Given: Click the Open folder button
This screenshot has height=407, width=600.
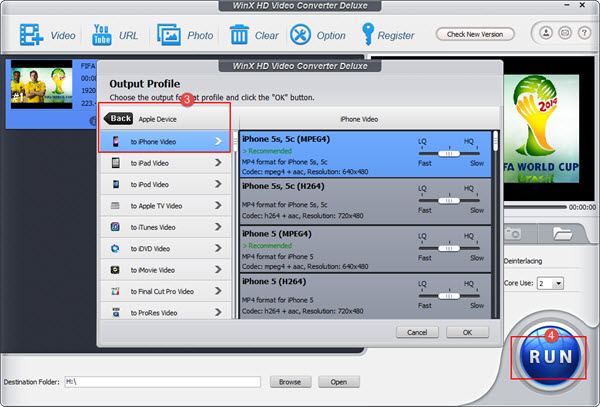Looking at the screenshot, I should 339,382.
